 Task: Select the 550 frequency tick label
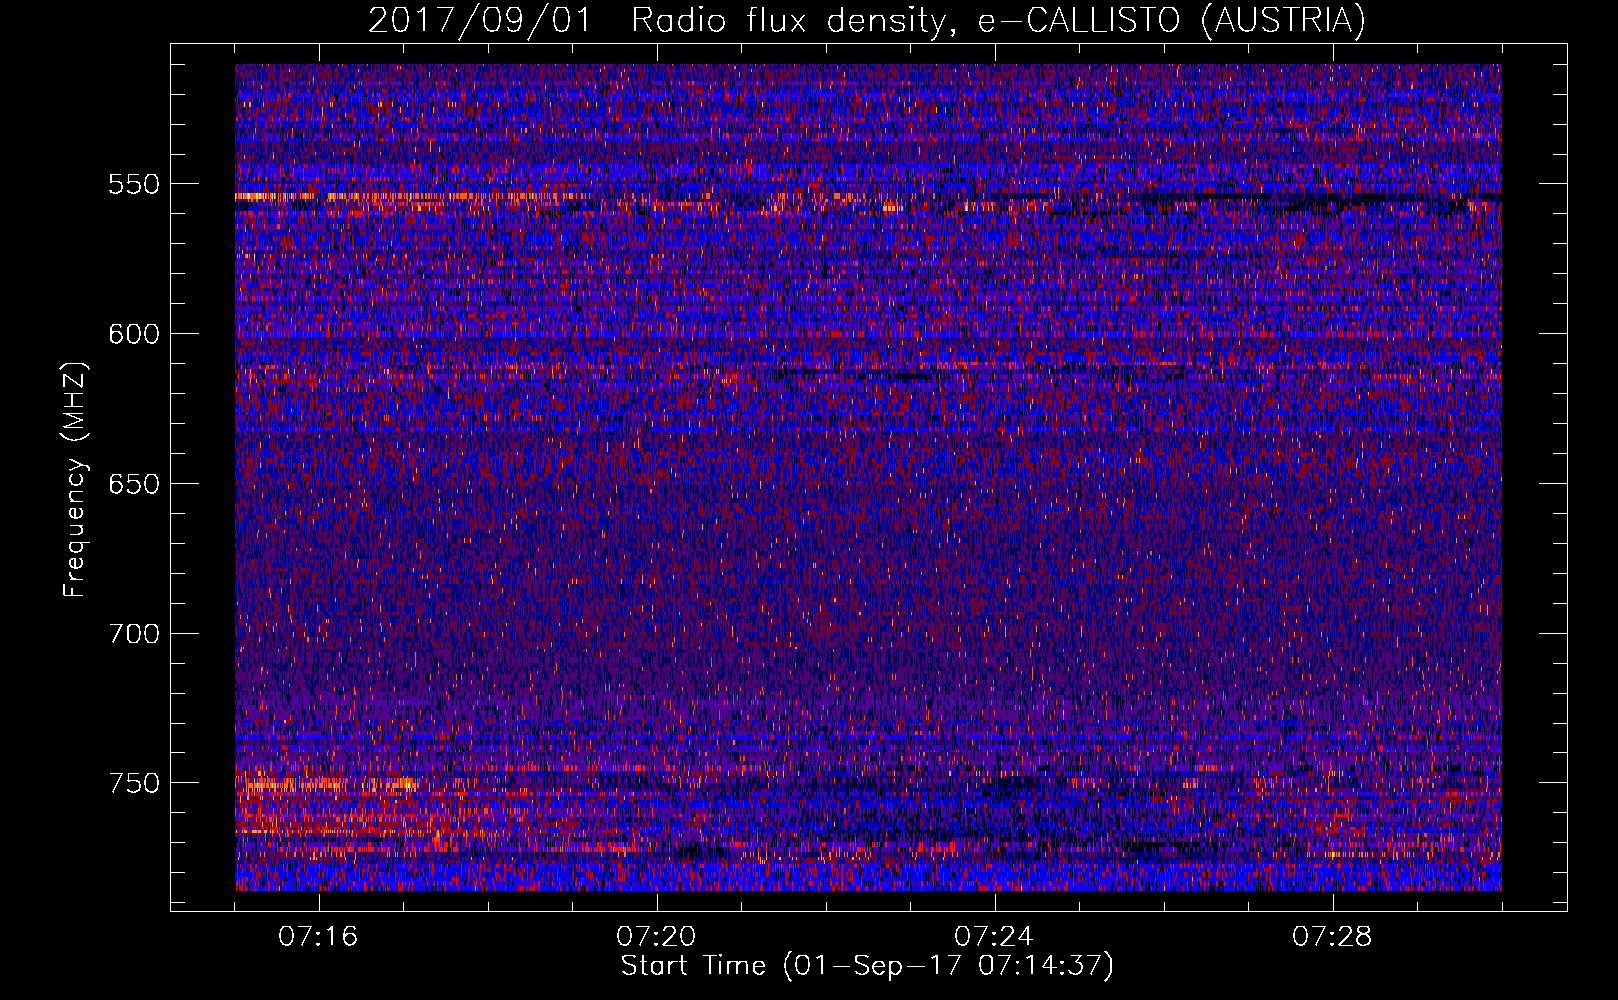pyautogui.click(x=134, y=185)
